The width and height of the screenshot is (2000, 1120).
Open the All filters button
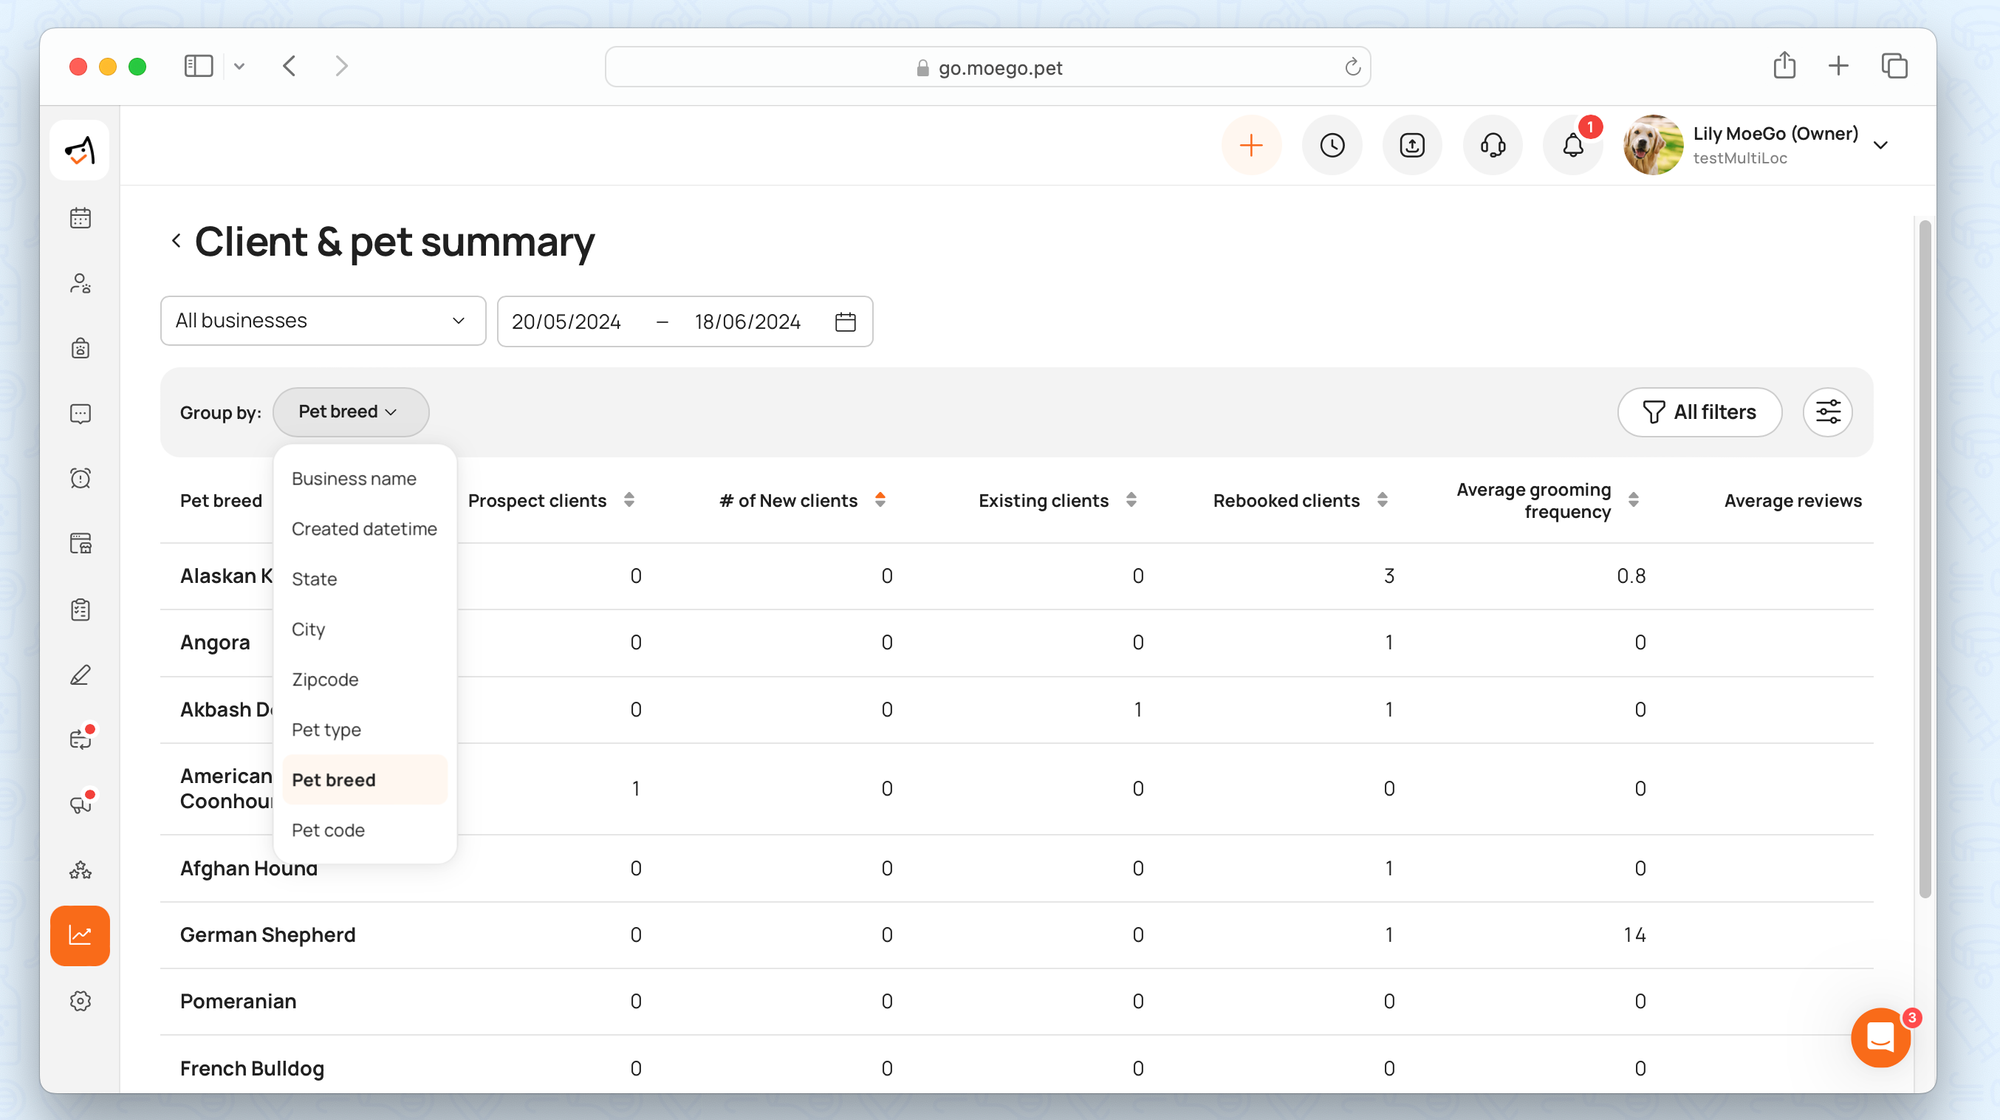coord(1699,412)
